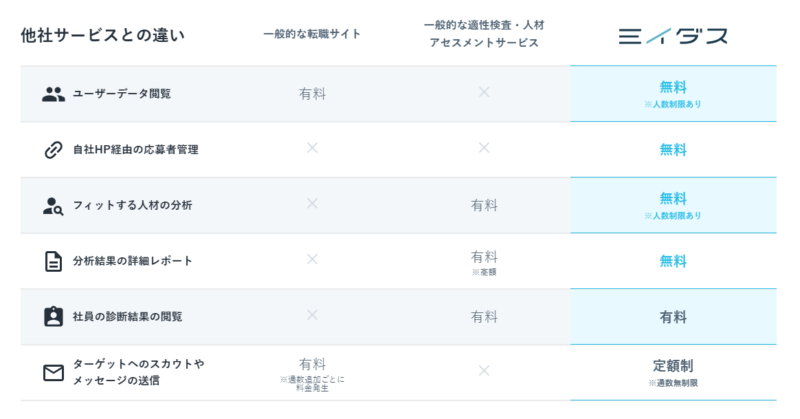Click the 有料 cell under 転職サイト for ユーザーデータ閲覧
The width and height of the screenshot is (800, 419).
tap(312, 94)
